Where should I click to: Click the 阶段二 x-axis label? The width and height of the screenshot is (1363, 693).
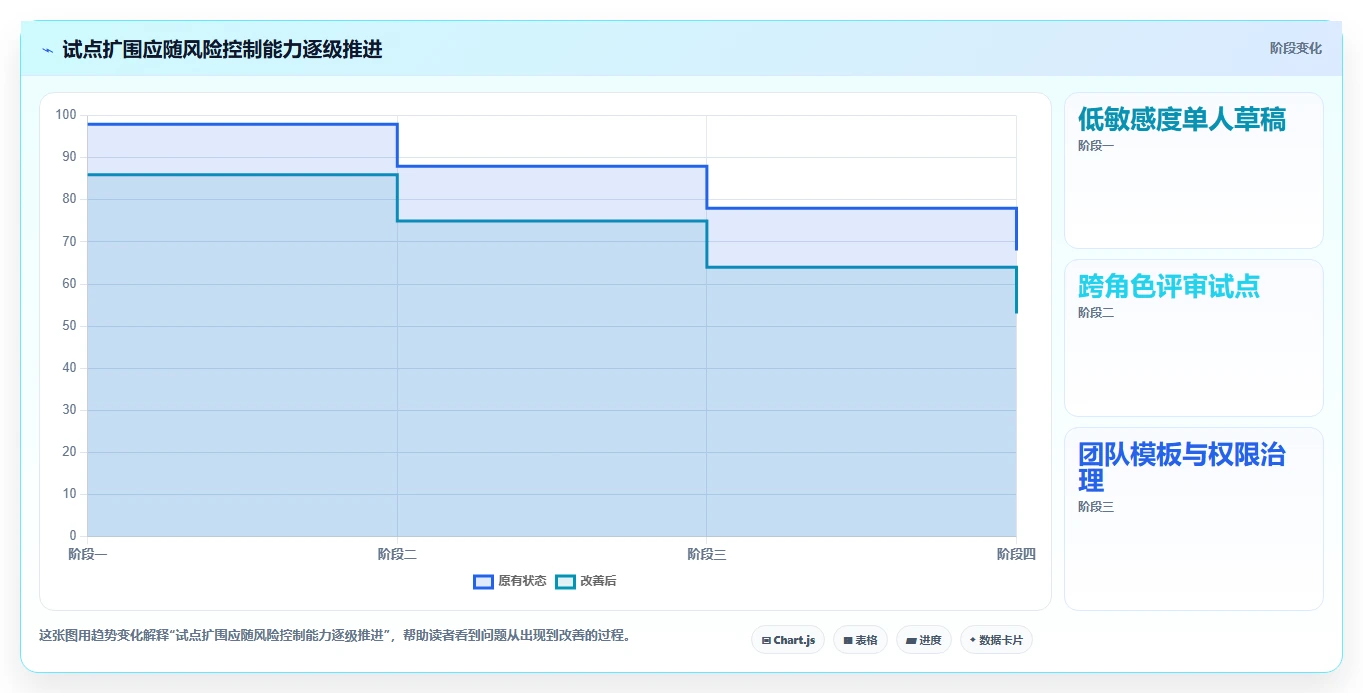(397, 554)
